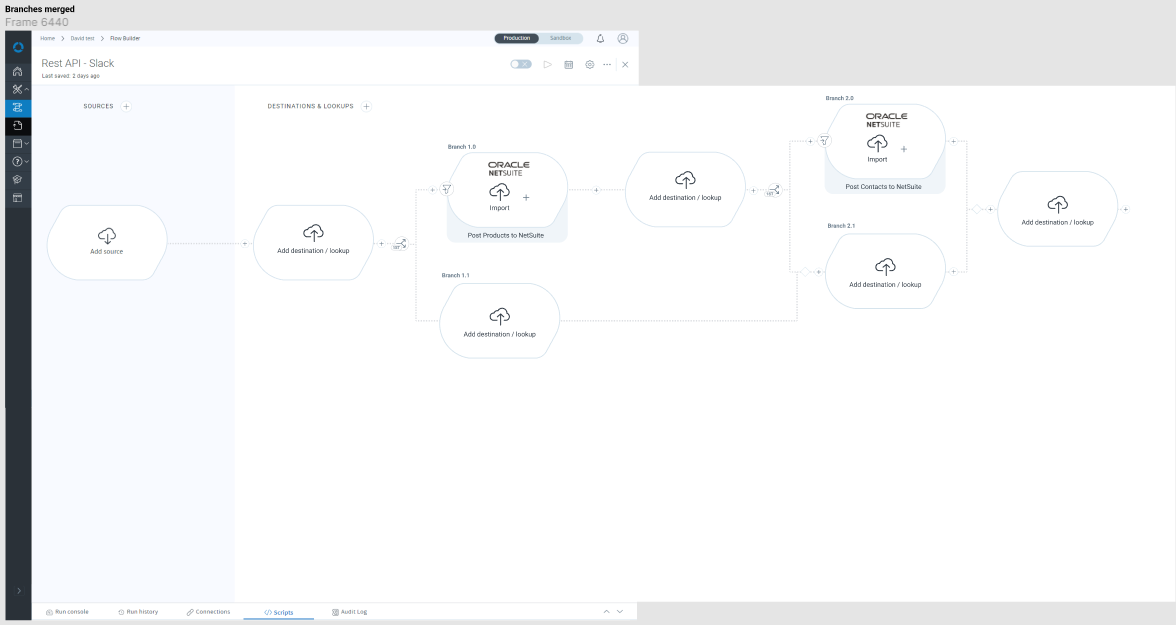
Task: Toggle the flow enable switch
Action: tap(520, 64)
